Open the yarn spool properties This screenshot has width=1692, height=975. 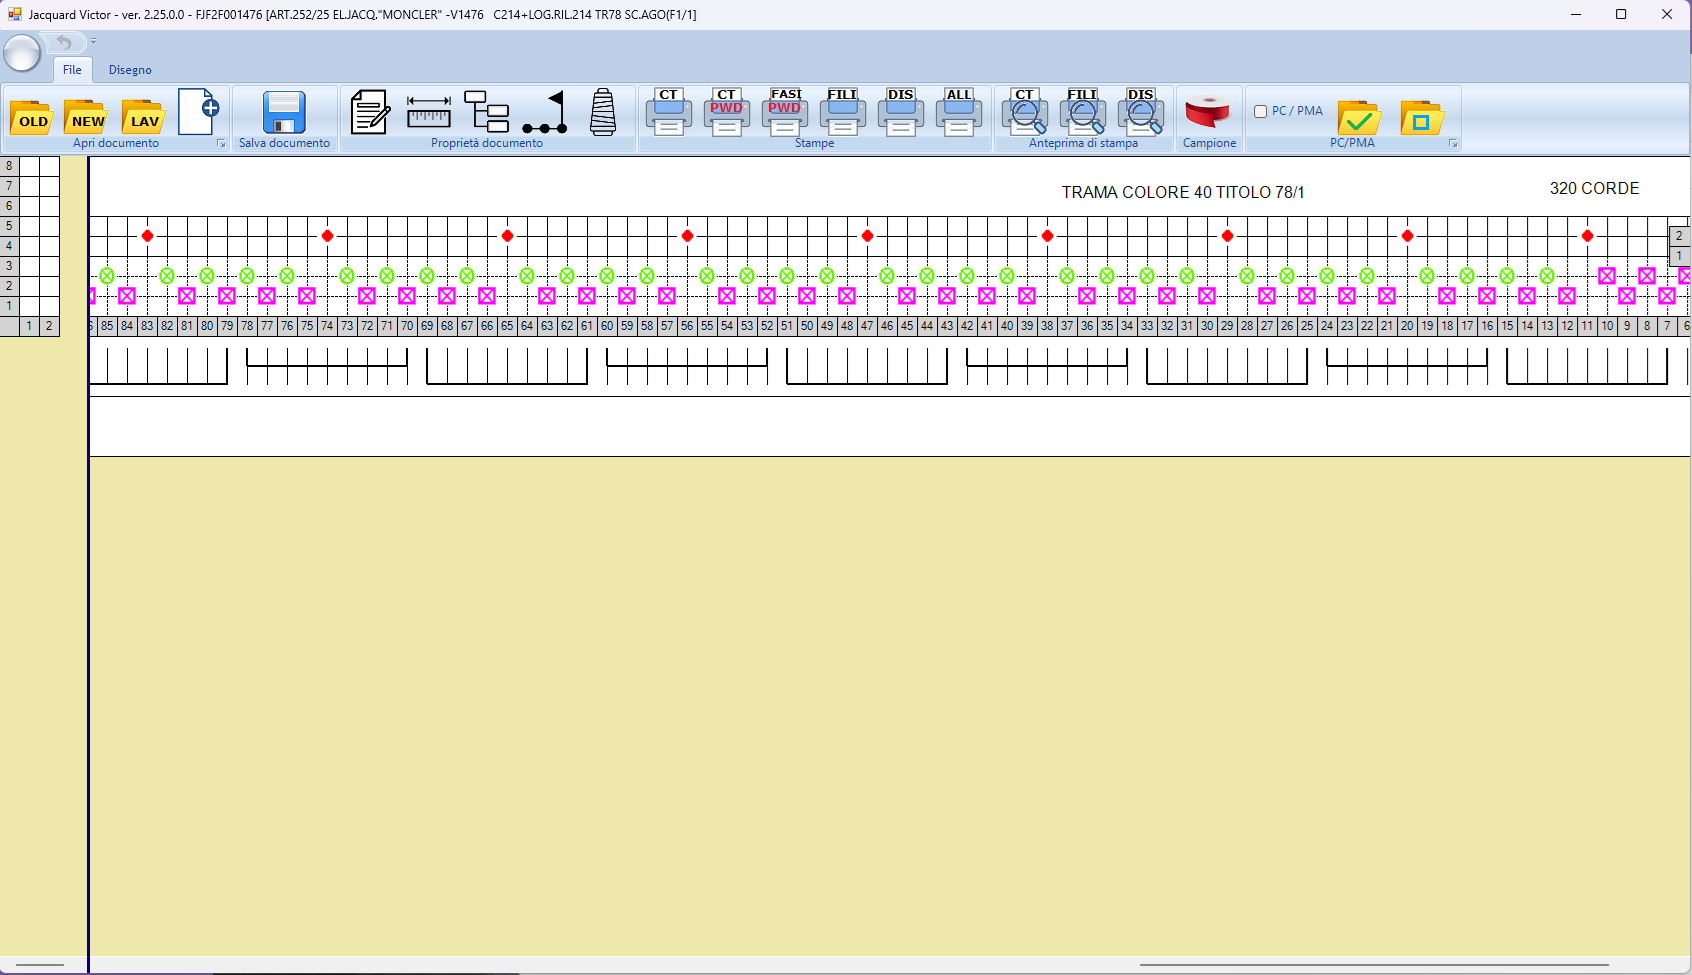pyautogui.click(x=603, y=112)
